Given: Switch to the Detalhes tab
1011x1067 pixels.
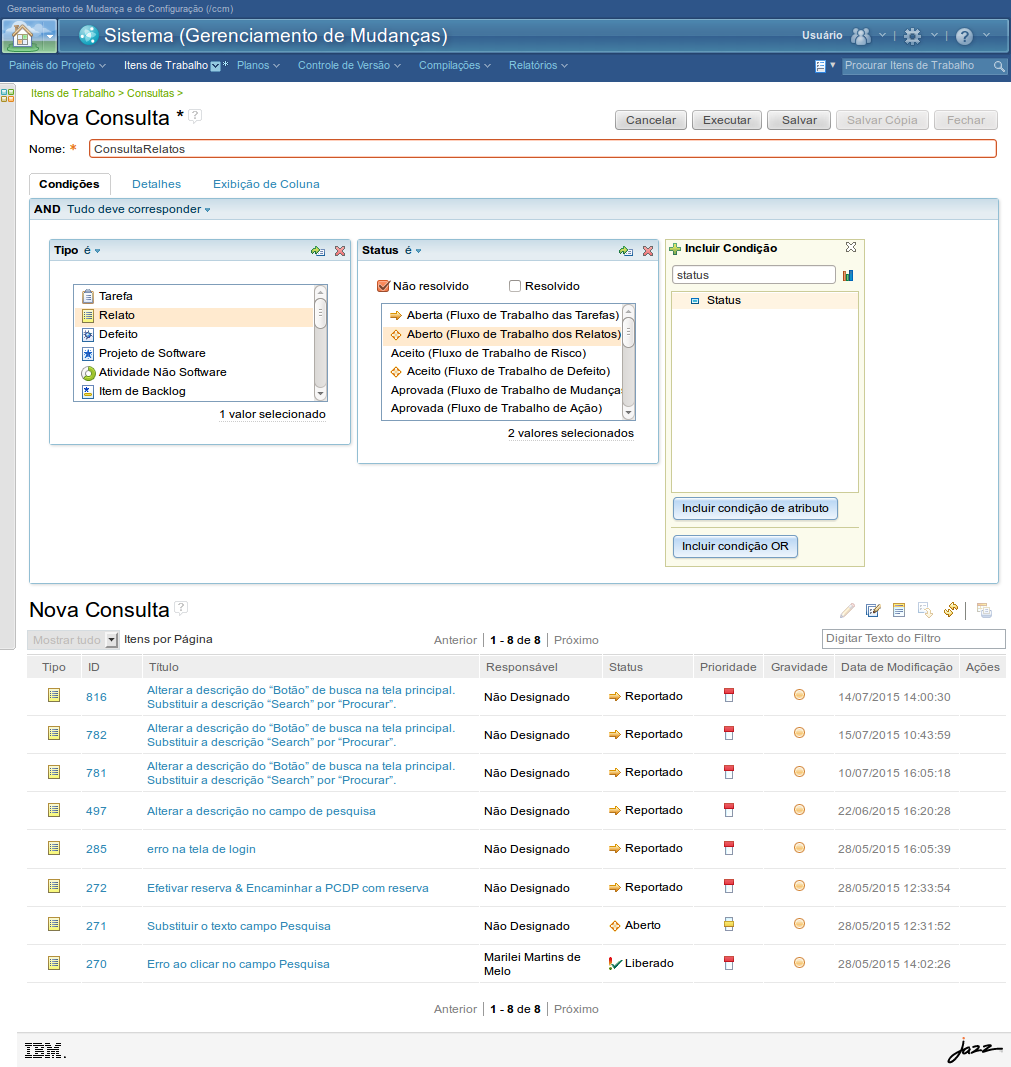Looking at the screenshot, I should [x=156, y=184].
